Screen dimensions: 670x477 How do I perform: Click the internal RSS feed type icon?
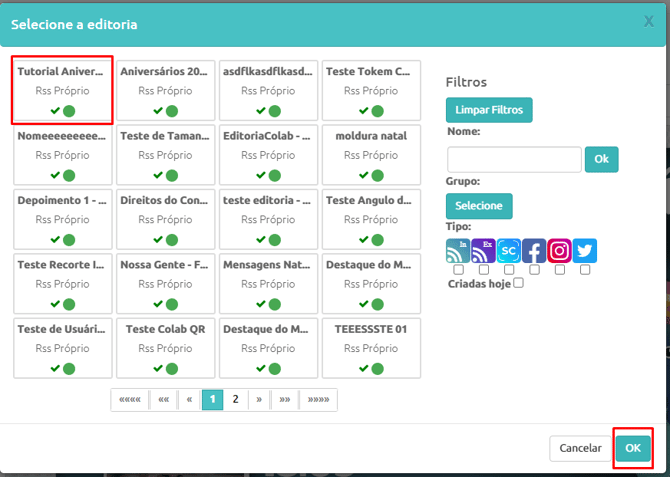pyautogui.click(x=458, y=250)
